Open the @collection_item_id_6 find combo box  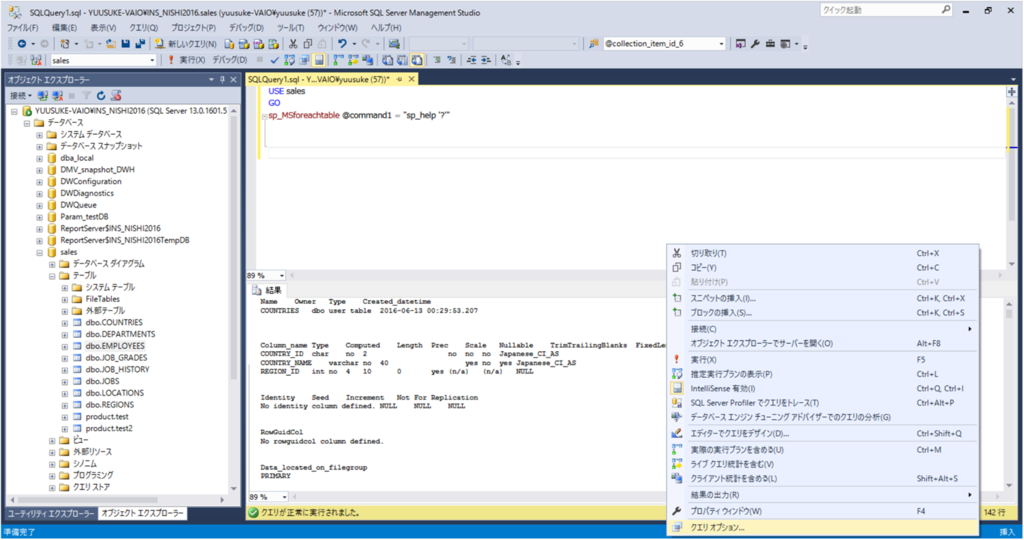tap(722, 44)
